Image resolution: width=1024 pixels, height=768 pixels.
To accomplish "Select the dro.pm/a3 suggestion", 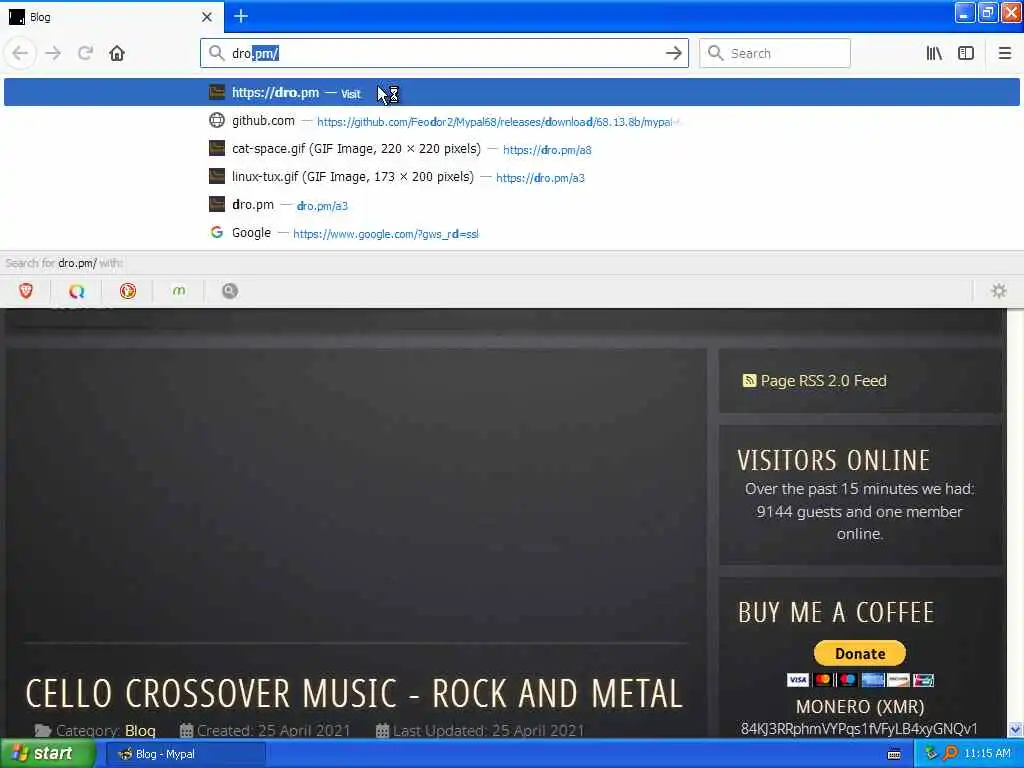I will pyautogui.click(x=512, y=205).
